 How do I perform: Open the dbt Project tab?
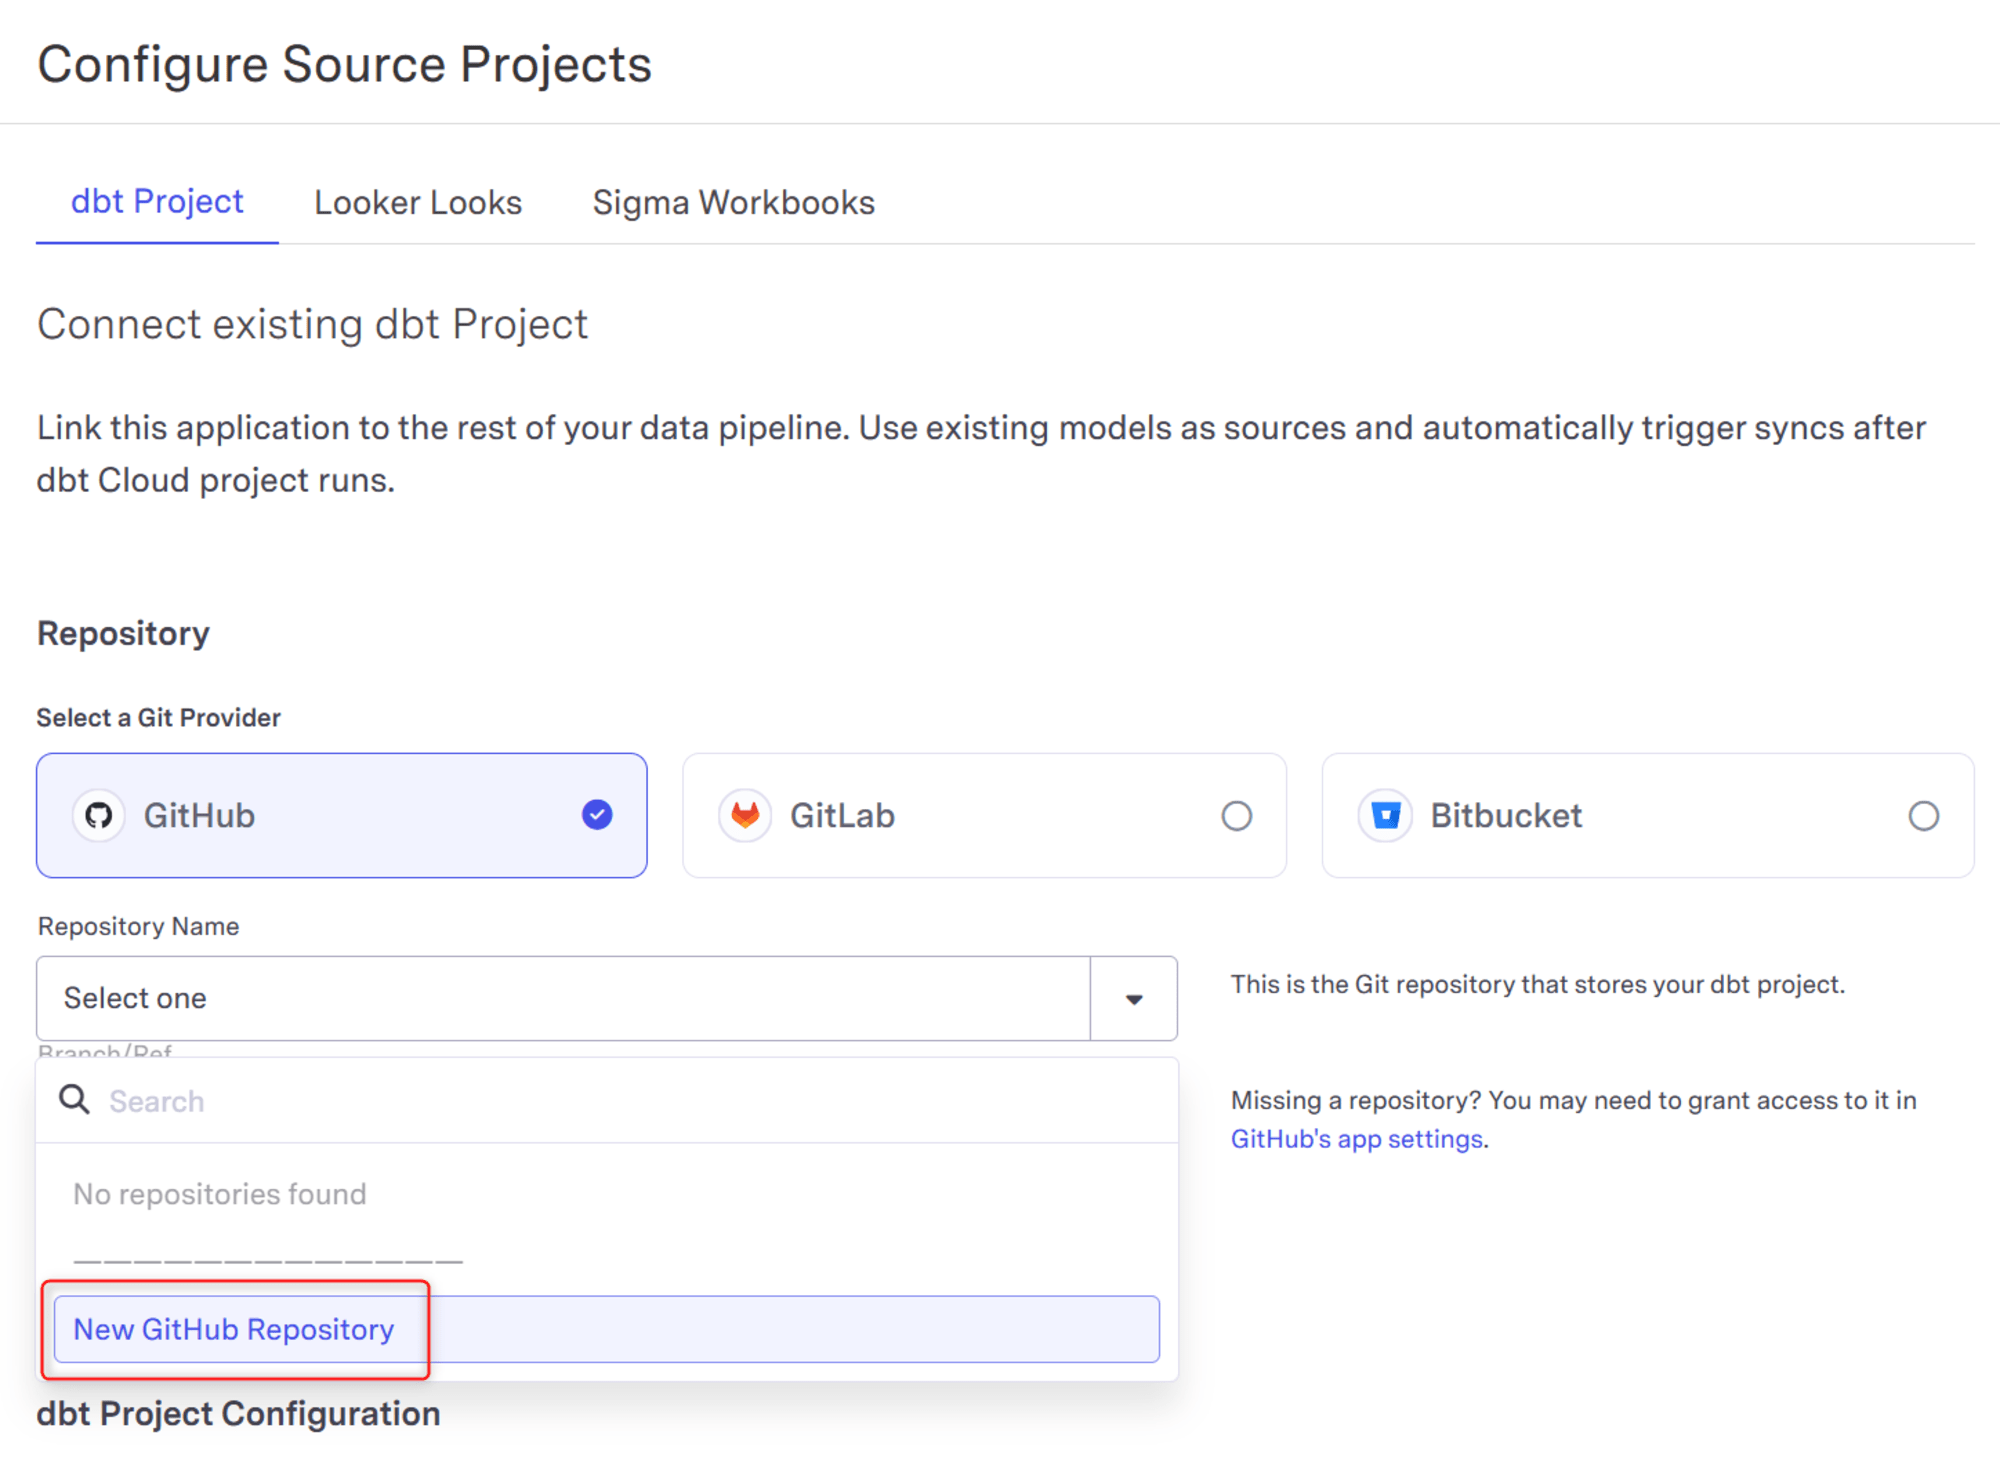pos(157,202)
